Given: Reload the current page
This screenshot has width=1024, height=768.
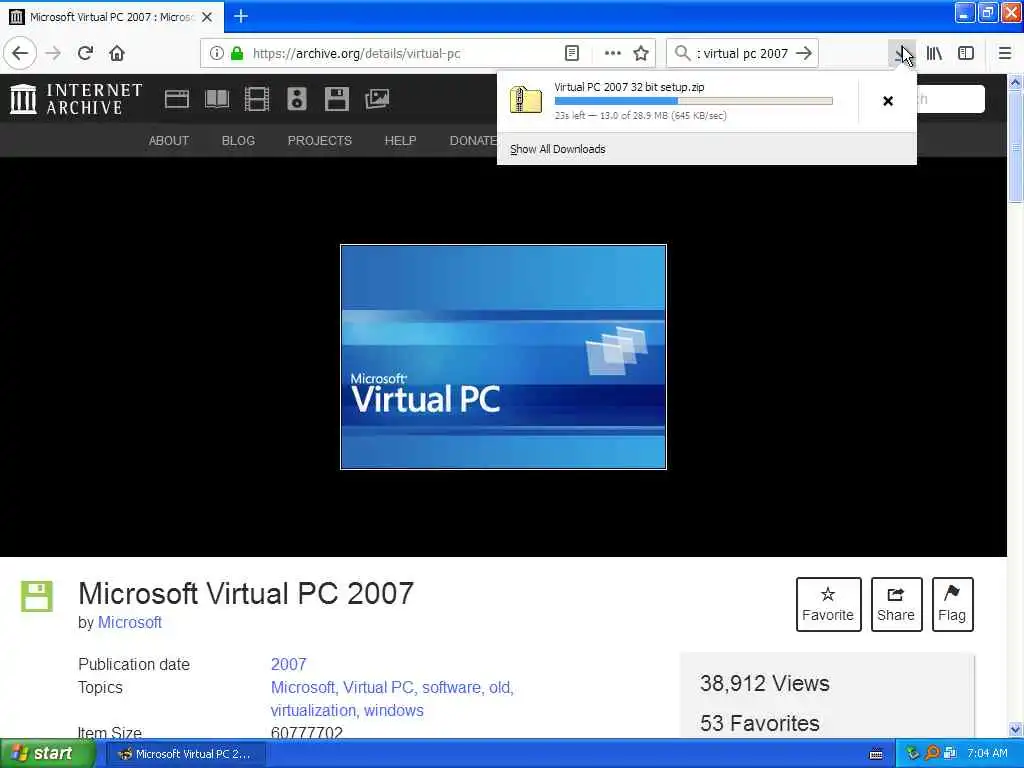Looking at the screenshot, I should pyautogui.click(x=85, y=53).
